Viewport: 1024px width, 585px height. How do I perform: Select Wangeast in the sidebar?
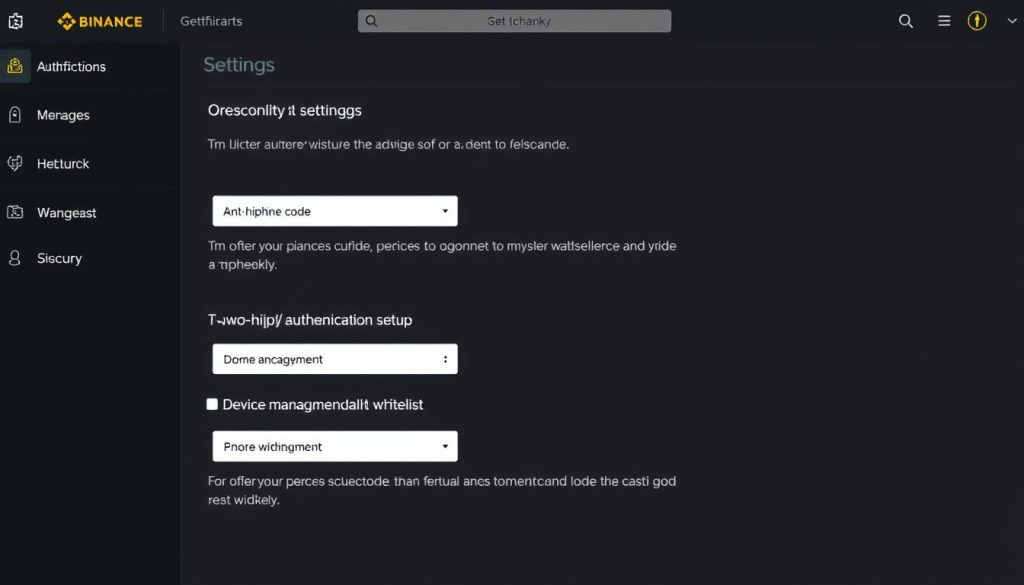tap(90, 212)
